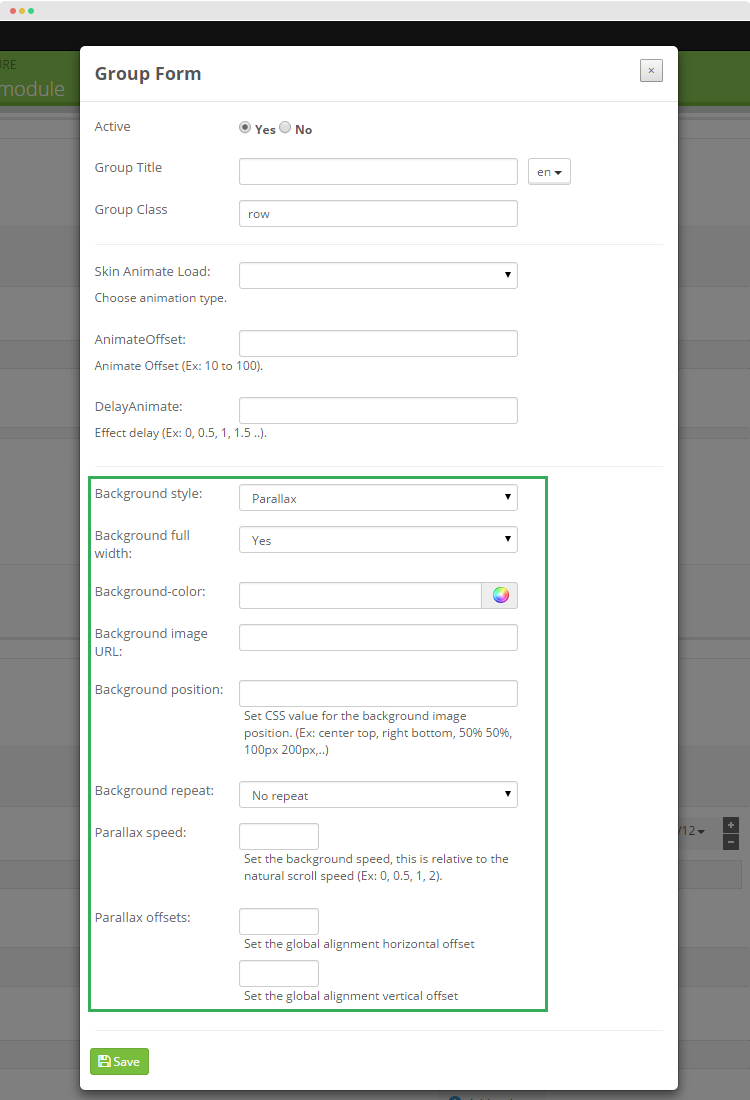Click the 'Background style:' label
Screen dimensions: 750x1100
(148, 494)
